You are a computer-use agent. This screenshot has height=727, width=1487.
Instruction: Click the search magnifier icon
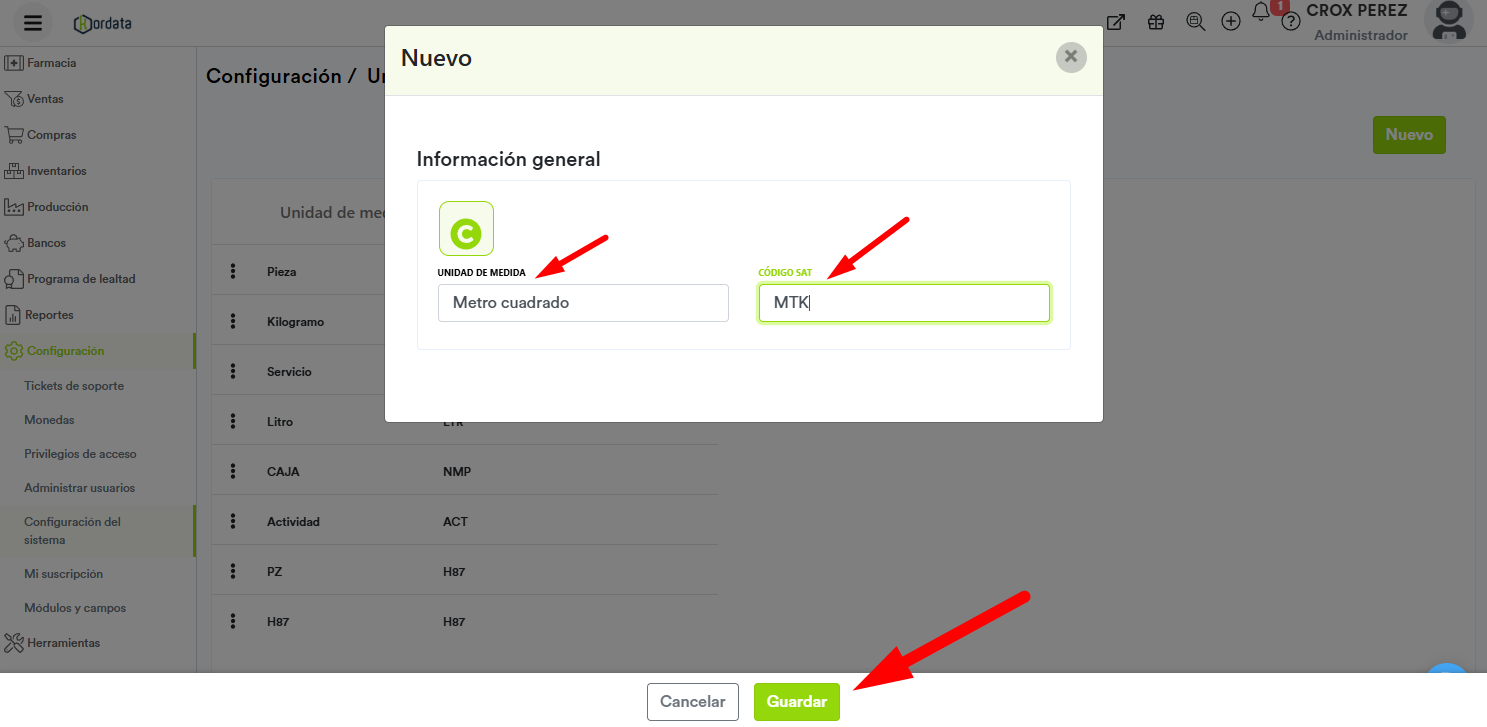click(1195, 22)
